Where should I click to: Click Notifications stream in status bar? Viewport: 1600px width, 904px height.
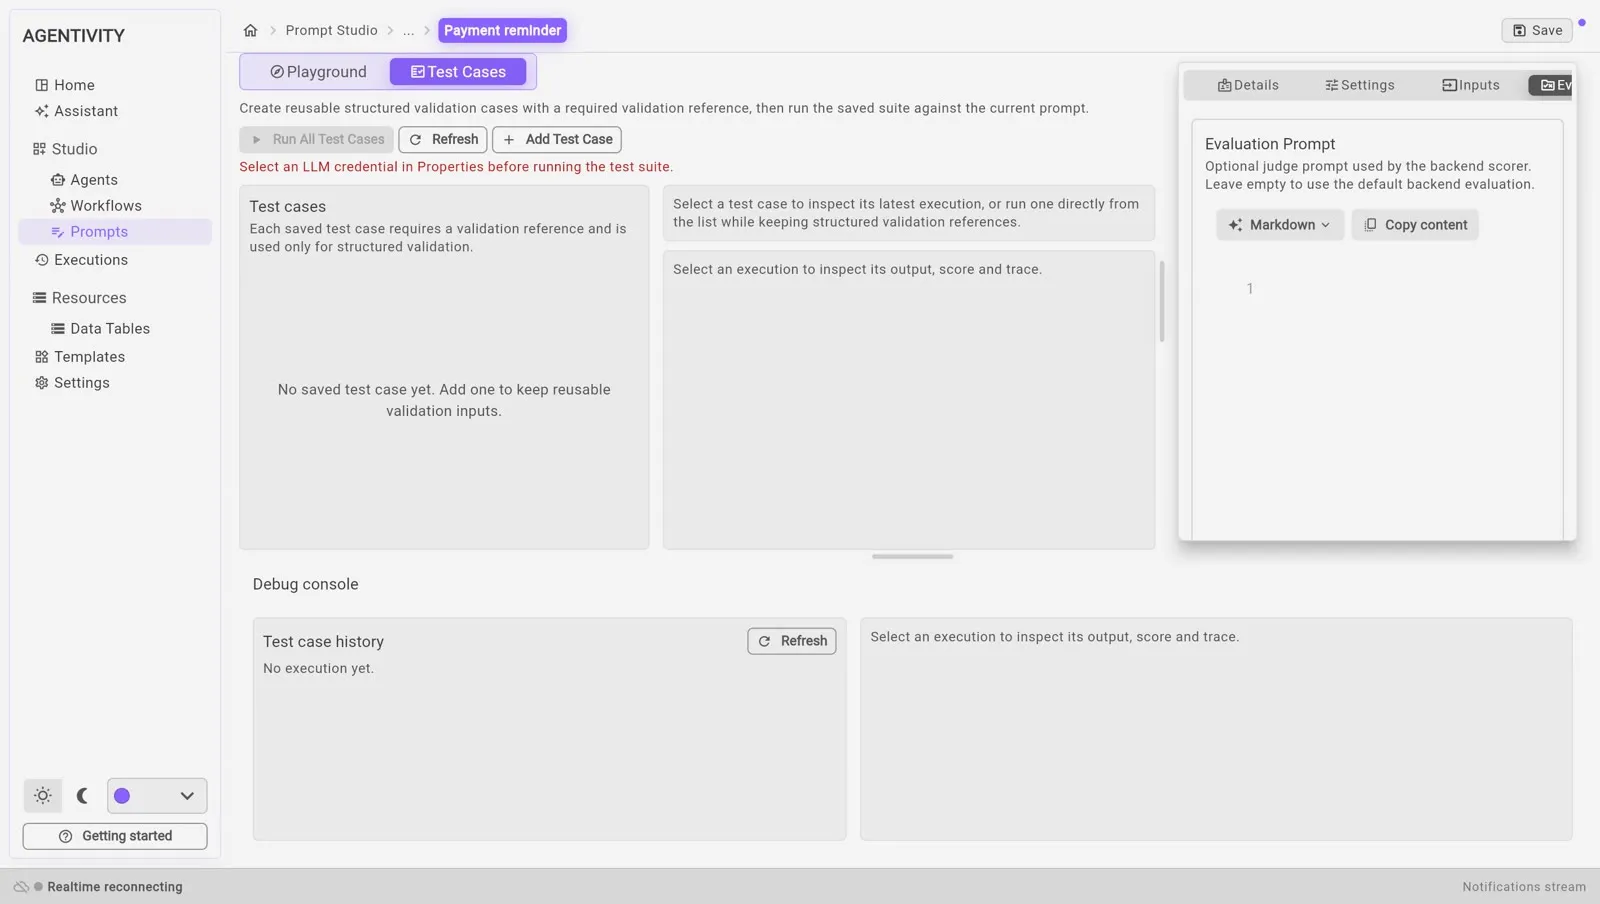1524,887
